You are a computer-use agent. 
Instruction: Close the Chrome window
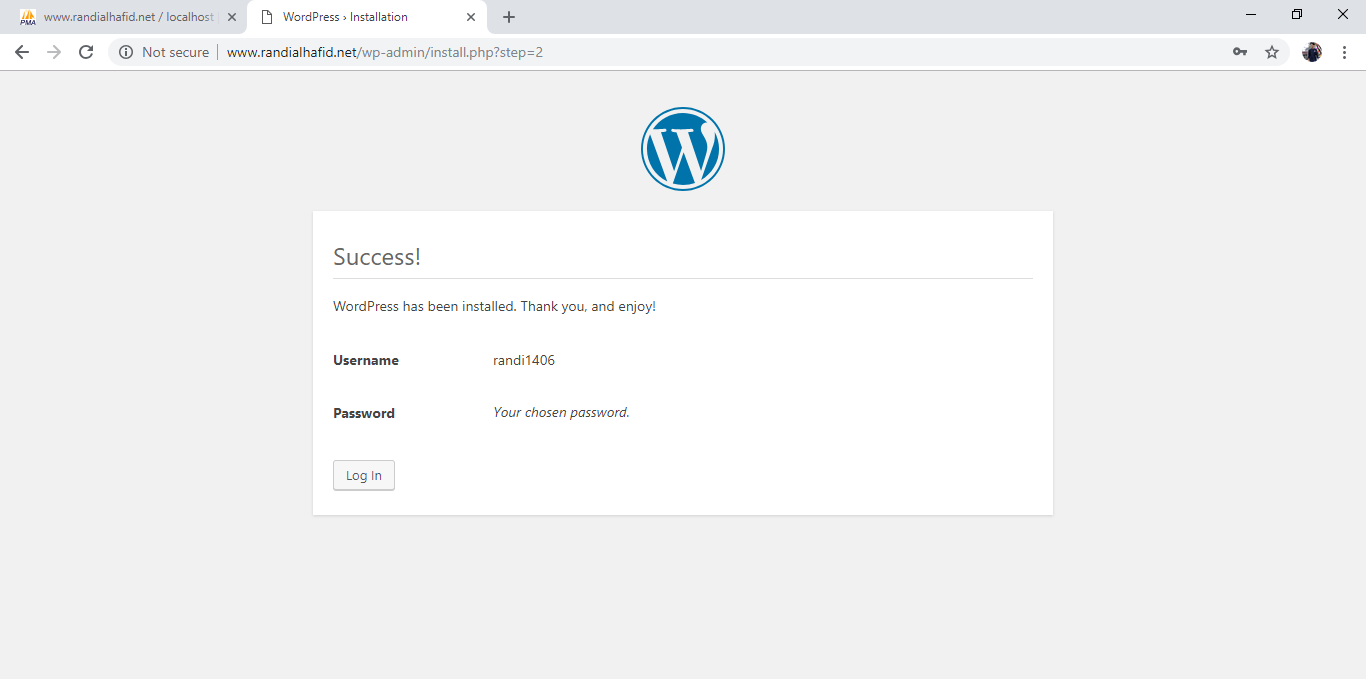click(1343, 14)
